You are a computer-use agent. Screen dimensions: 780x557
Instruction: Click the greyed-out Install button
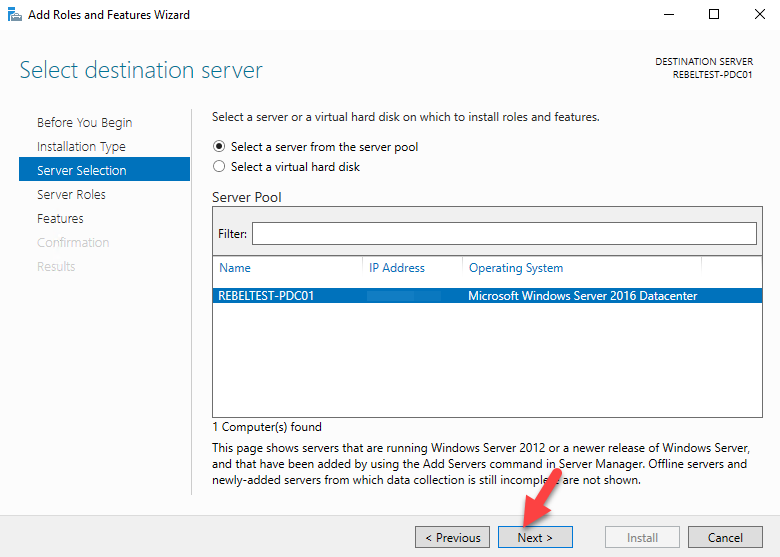[x=642, y=537]
